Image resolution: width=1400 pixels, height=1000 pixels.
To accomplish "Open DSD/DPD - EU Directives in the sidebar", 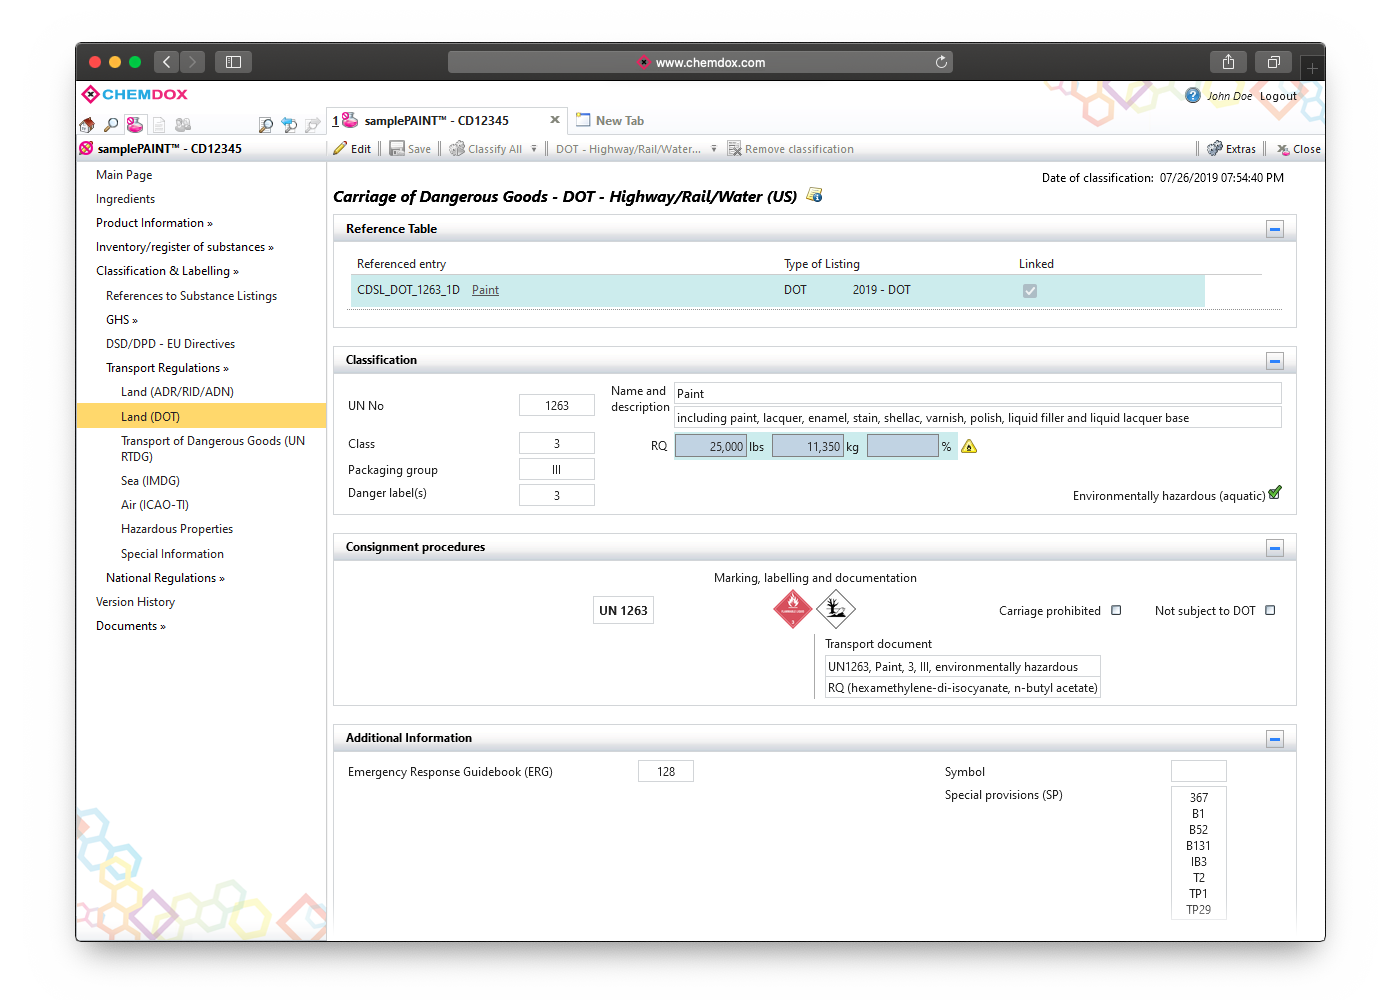I will pos(170,344).
